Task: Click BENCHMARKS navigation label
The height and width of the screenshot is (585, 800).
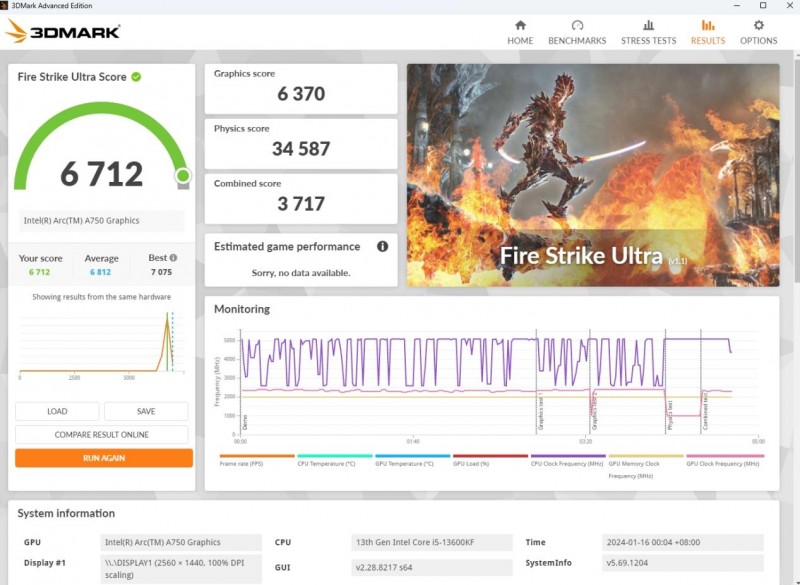Action: [x=577, y=41]
